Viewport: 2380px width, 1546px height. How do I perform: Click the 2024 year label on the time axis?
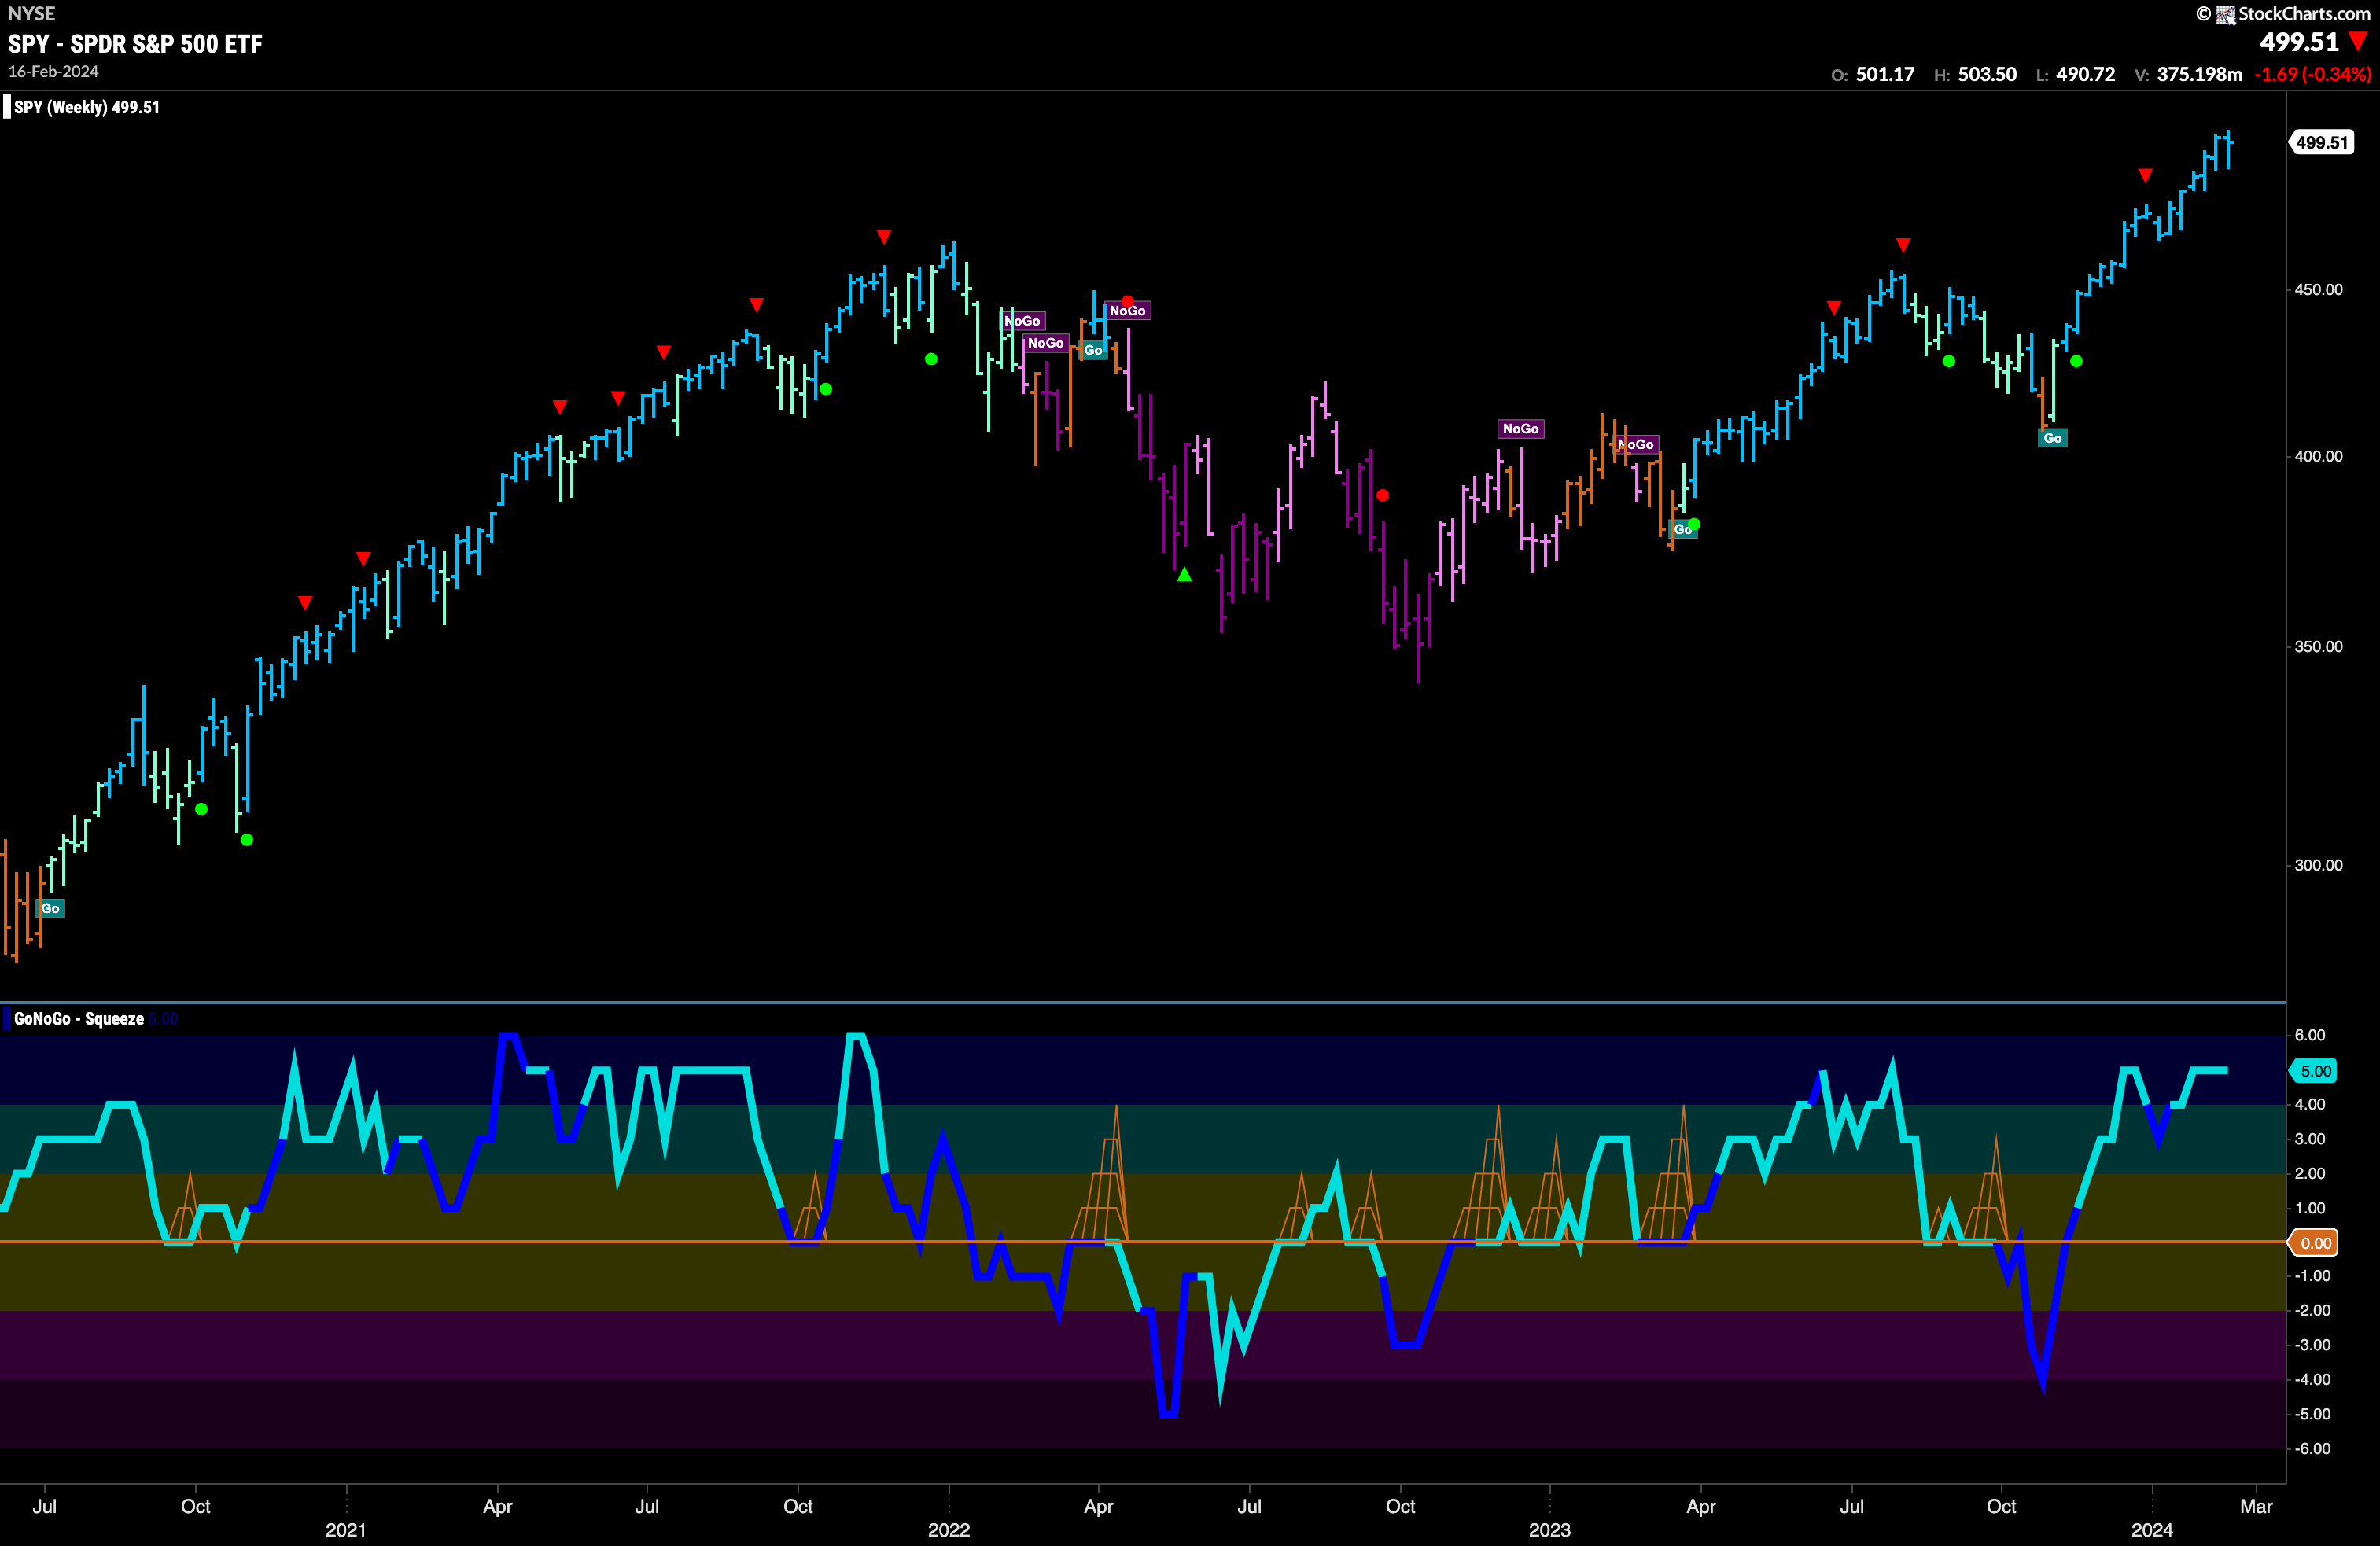[x=2151, y=1529]
